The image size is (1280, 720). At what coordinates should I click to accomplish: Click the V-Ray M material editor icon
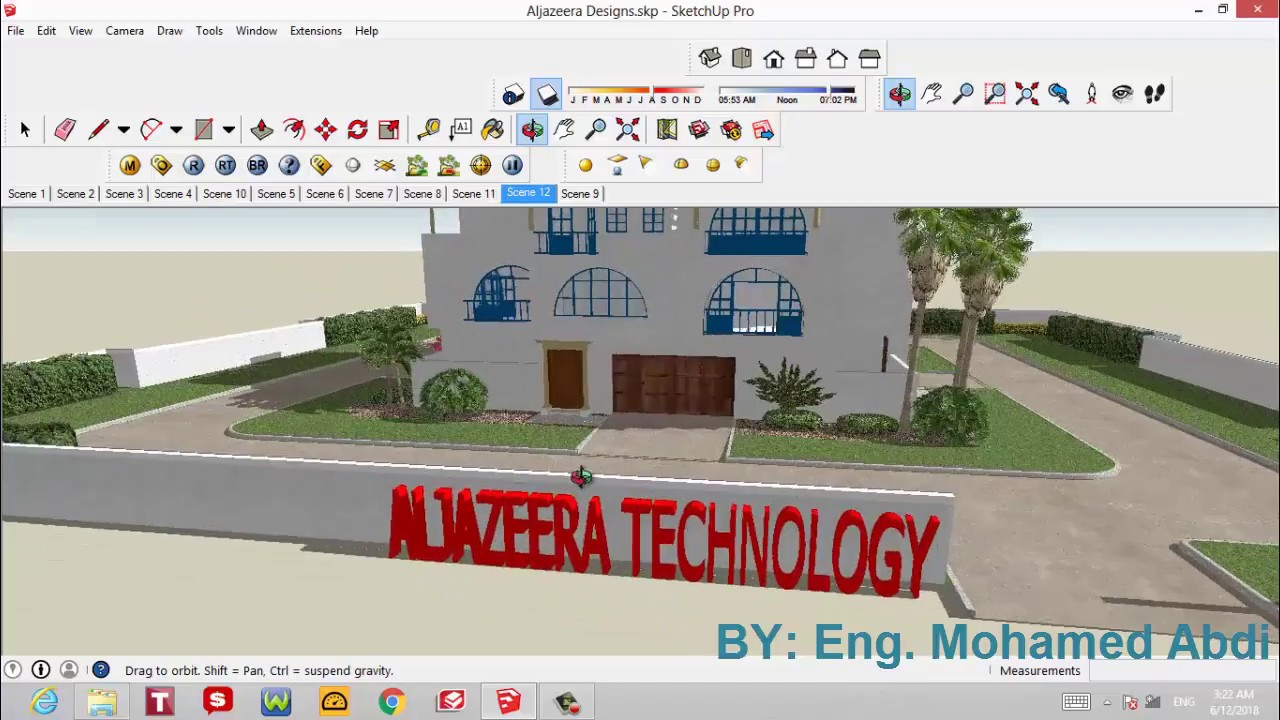click(130, 165)
